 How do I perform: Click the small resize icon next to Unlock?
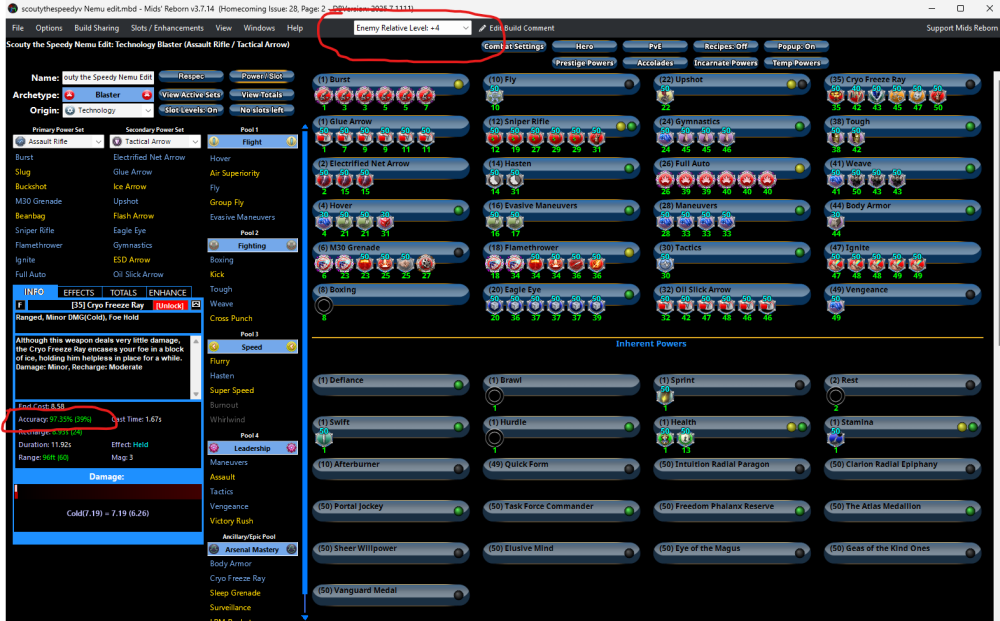196,304
